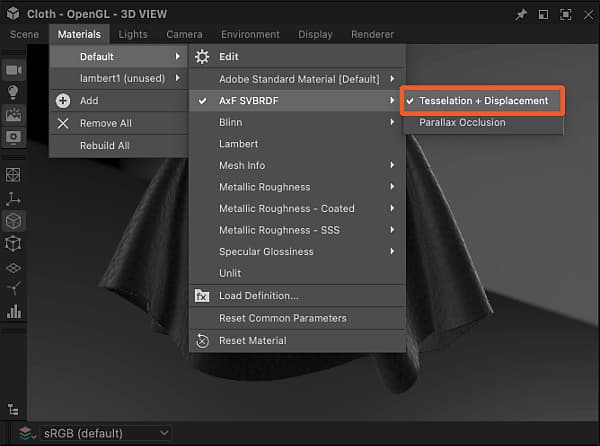Expand the Metallic Roughness submenu
Image resolution: width=600 pixels, height=446 pixels.
click(x=392, y=186)
